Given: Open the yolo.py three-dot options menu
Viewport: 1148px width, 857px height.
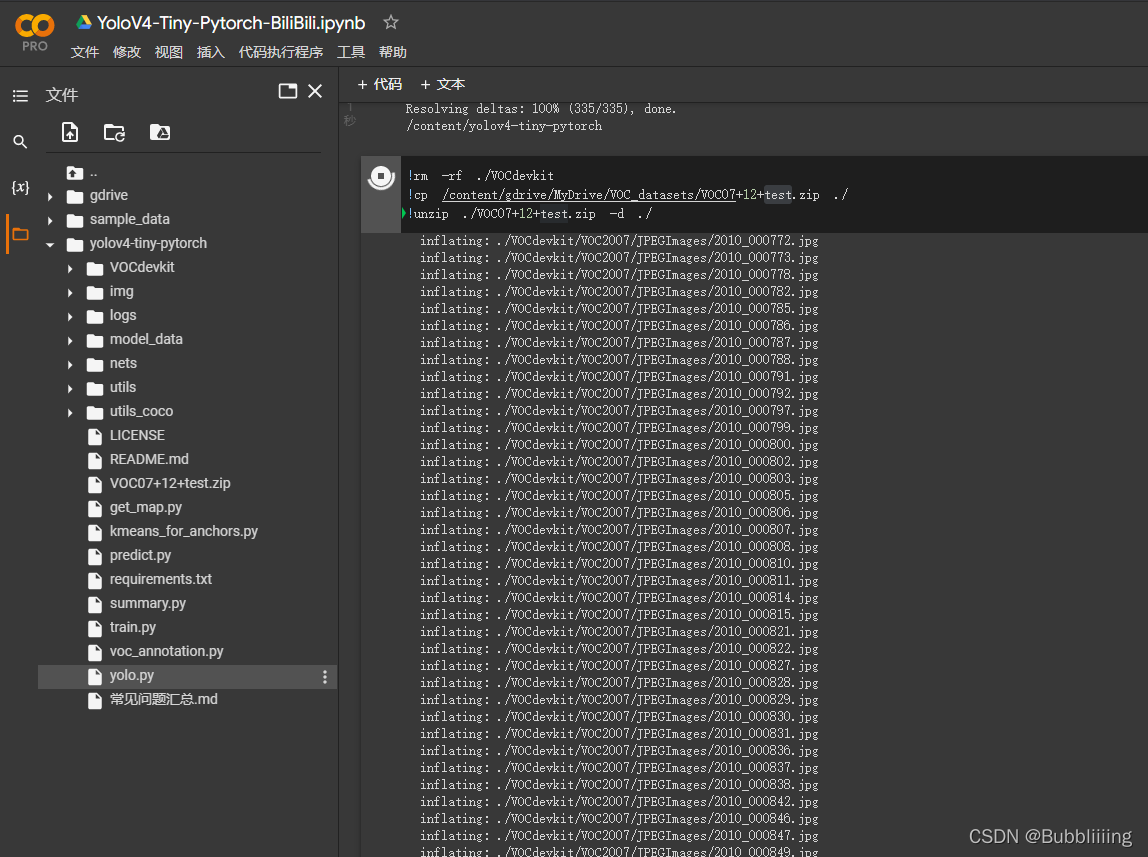Looking at the screenshot, I should (325, 677).
